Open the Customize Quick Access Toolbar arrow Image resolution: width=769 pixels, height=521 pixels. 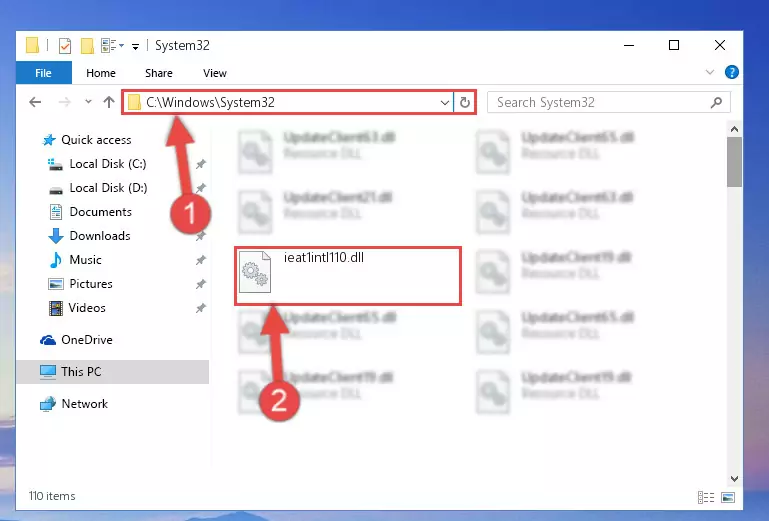click(x=135, y=47)
